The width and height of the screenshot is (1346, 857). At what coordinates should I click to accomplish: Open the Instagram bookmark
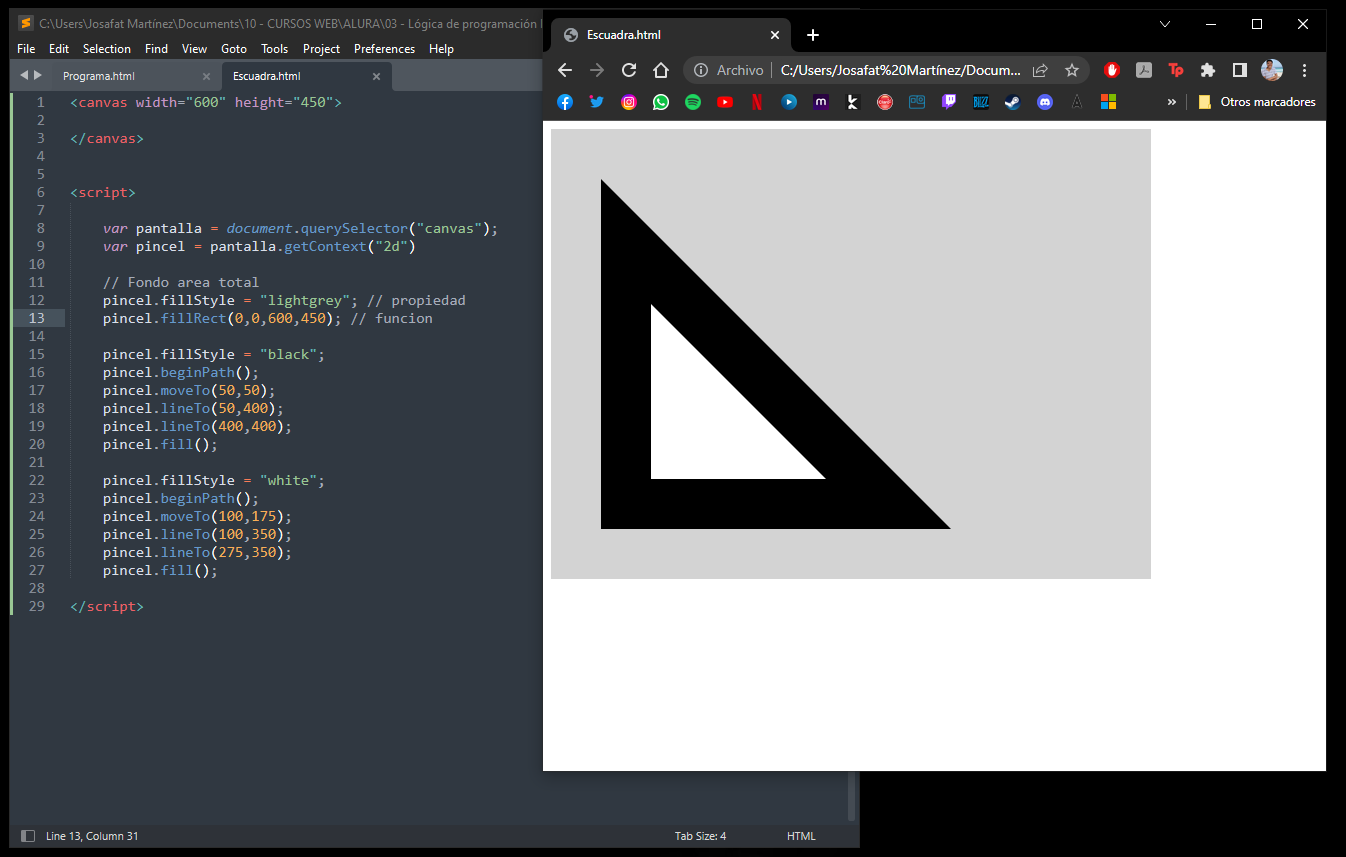coord(629,102)
